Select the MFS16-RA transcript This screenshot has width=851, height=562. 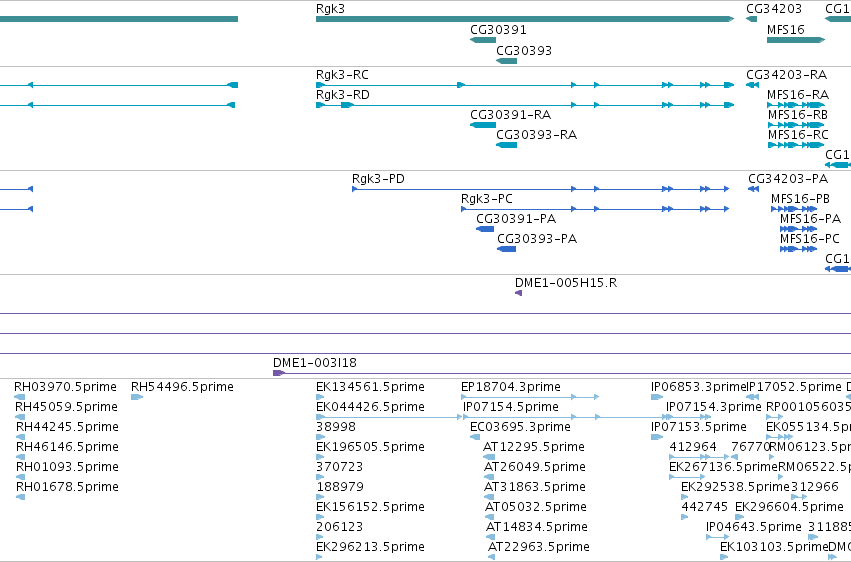click(796, 105)
